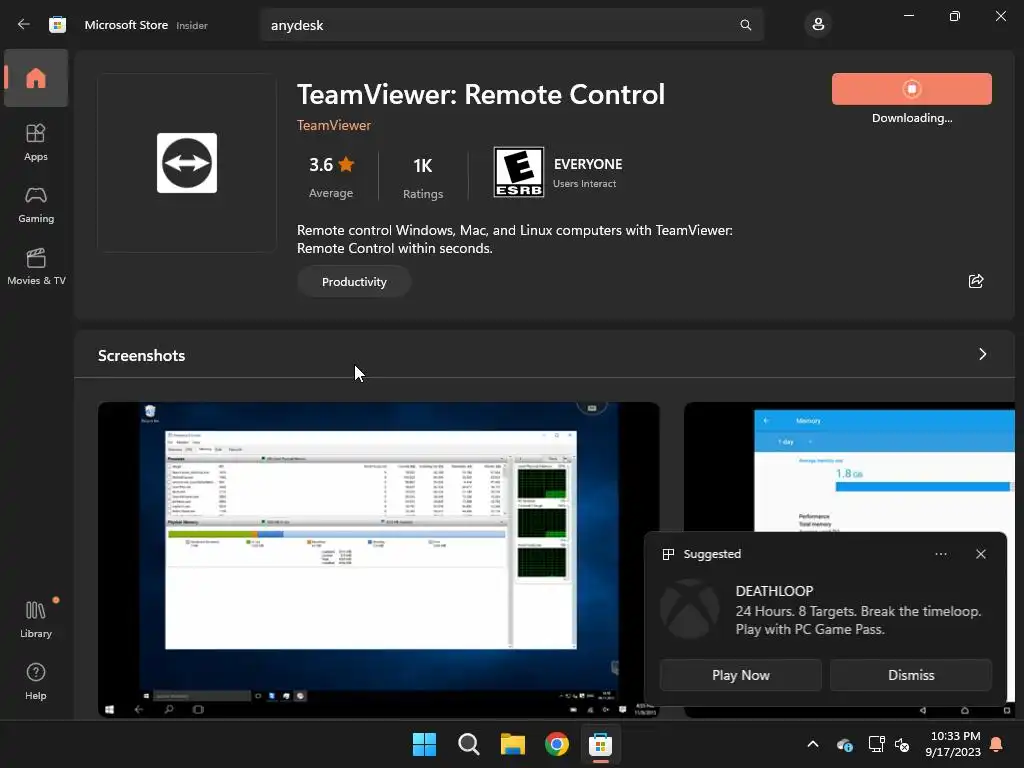Click the muted volume tray icon
The image size is (1024, 768).
click(903, 744)
